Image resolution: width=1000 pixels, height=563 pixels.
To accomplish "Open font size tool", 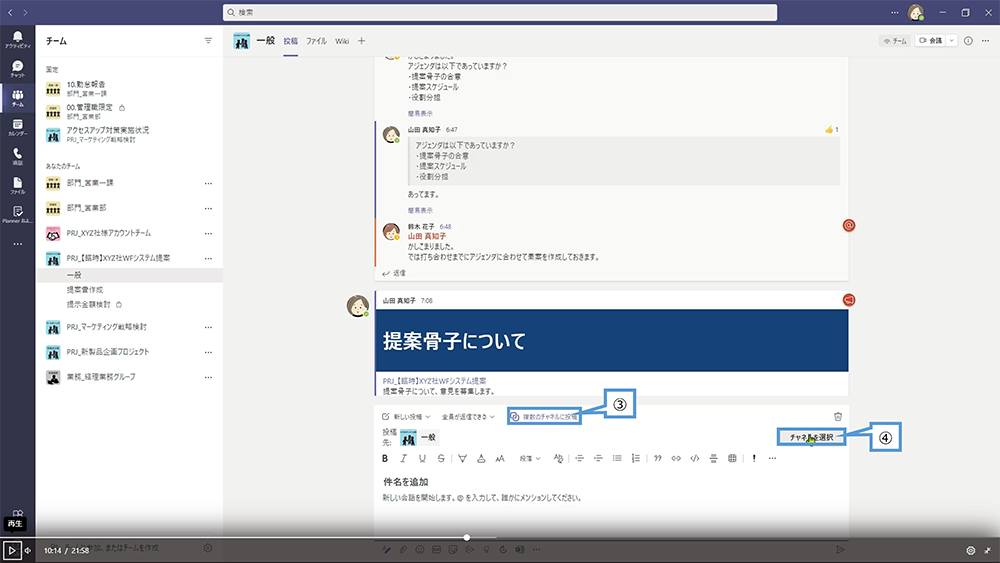I will [500, 458].
